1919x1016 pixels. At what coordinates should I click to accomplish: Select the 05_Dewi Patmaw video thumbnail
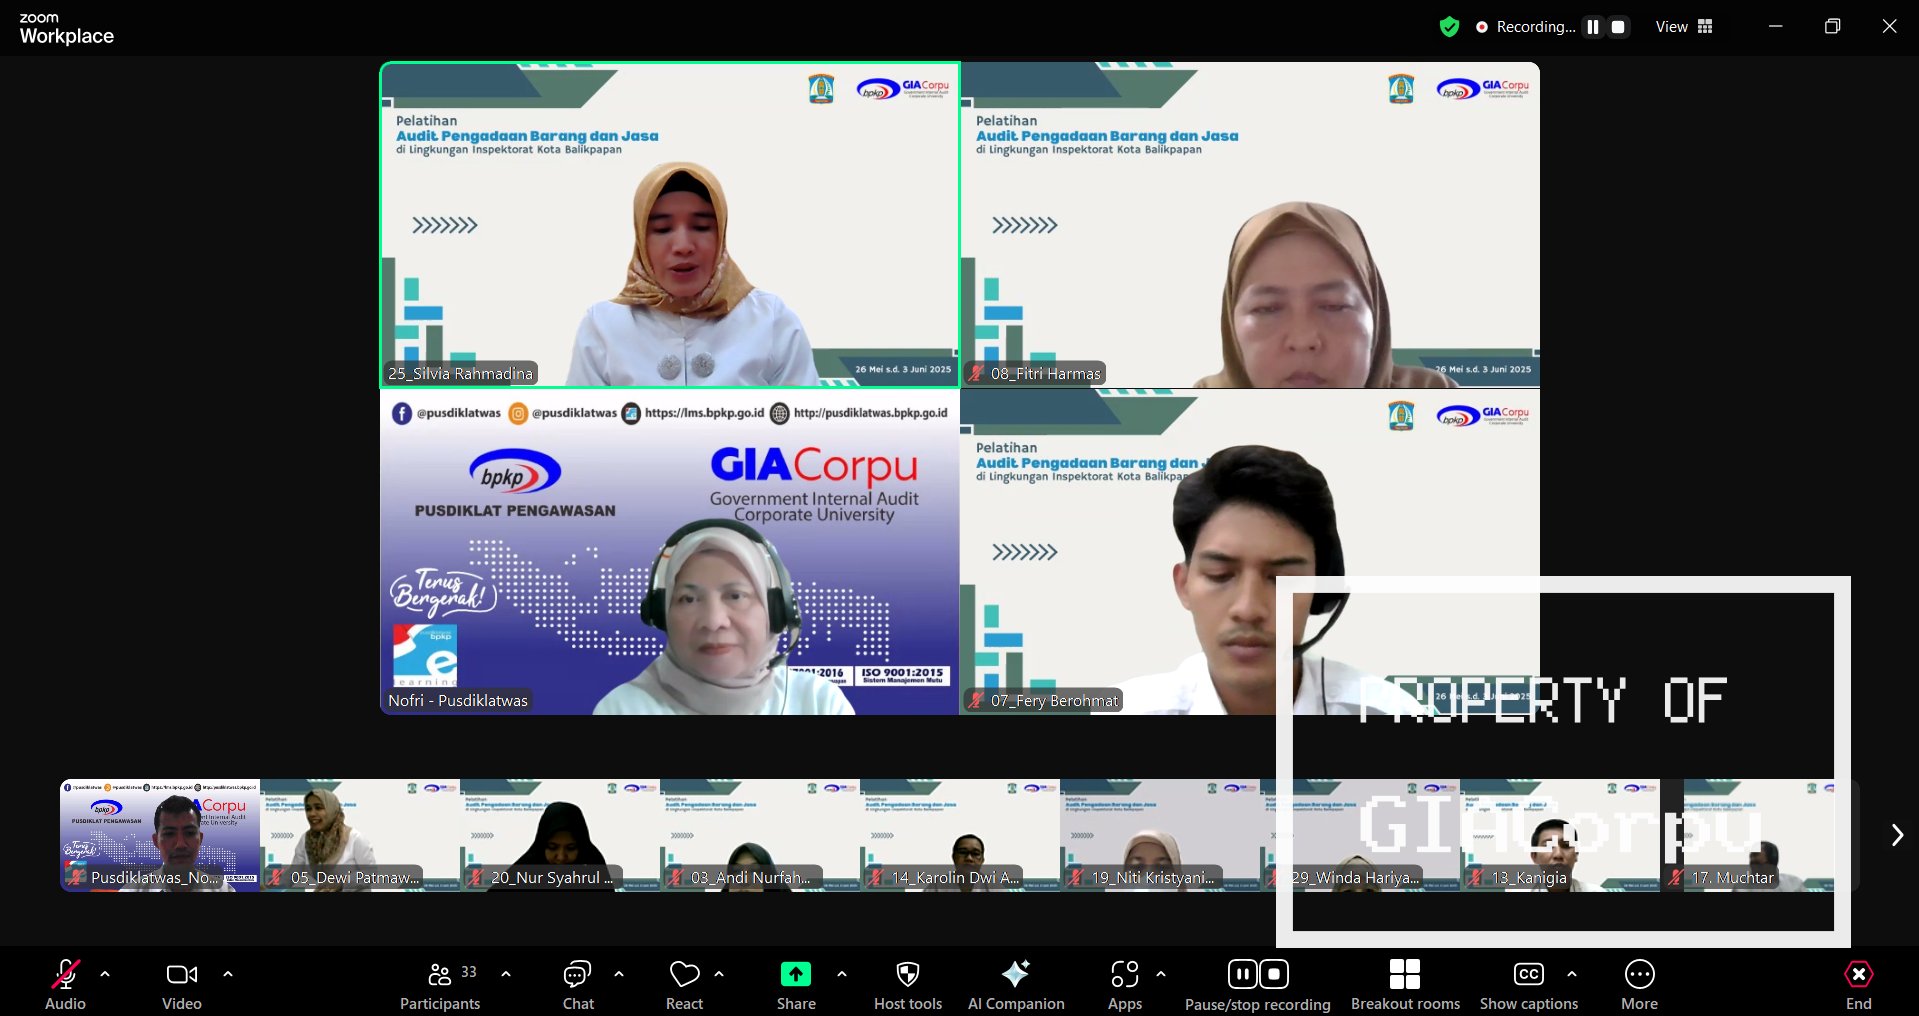(360, 835)
